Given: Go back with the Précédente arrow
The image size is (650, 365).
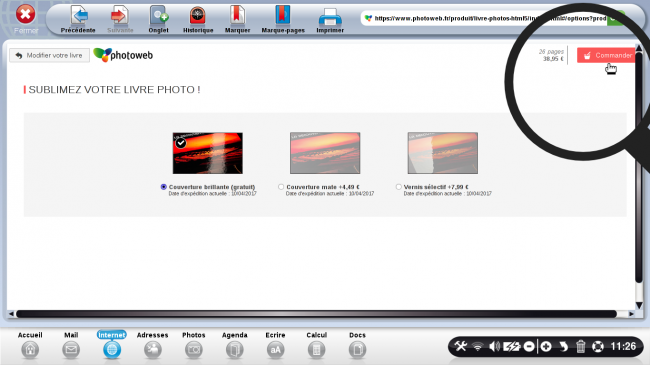Looking at the screenshot, I should [79, 16].
